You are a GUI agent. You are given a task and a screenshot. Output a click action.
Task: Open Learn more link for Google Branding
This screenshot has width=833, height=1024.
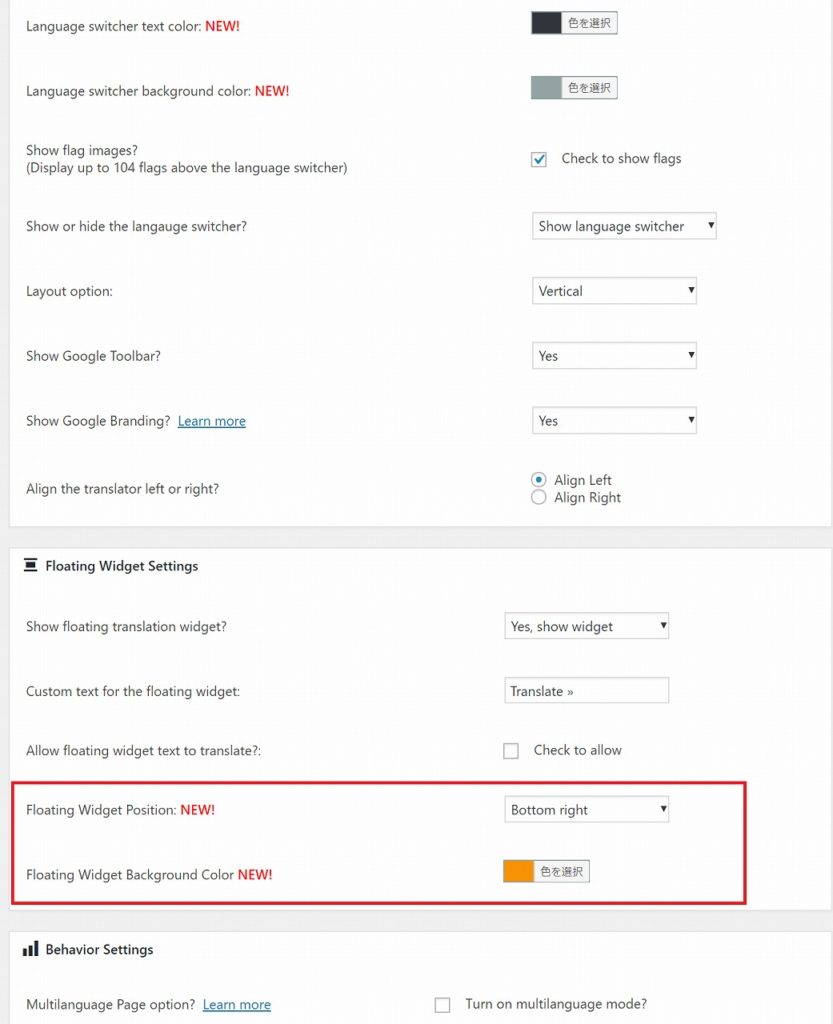(x=211, y=421)
